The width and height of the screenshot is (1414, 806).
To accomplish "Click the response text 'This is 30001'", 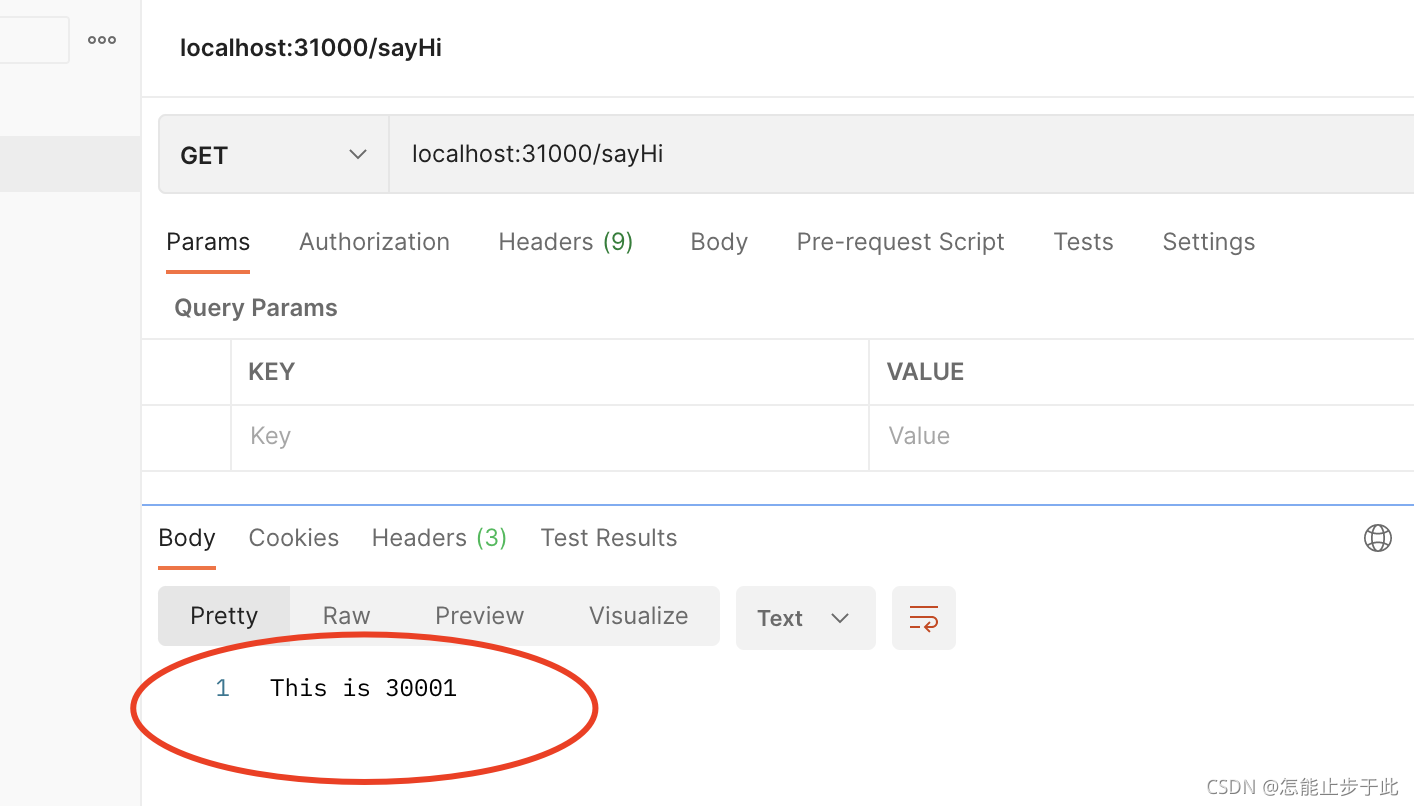I will point(363,688).
